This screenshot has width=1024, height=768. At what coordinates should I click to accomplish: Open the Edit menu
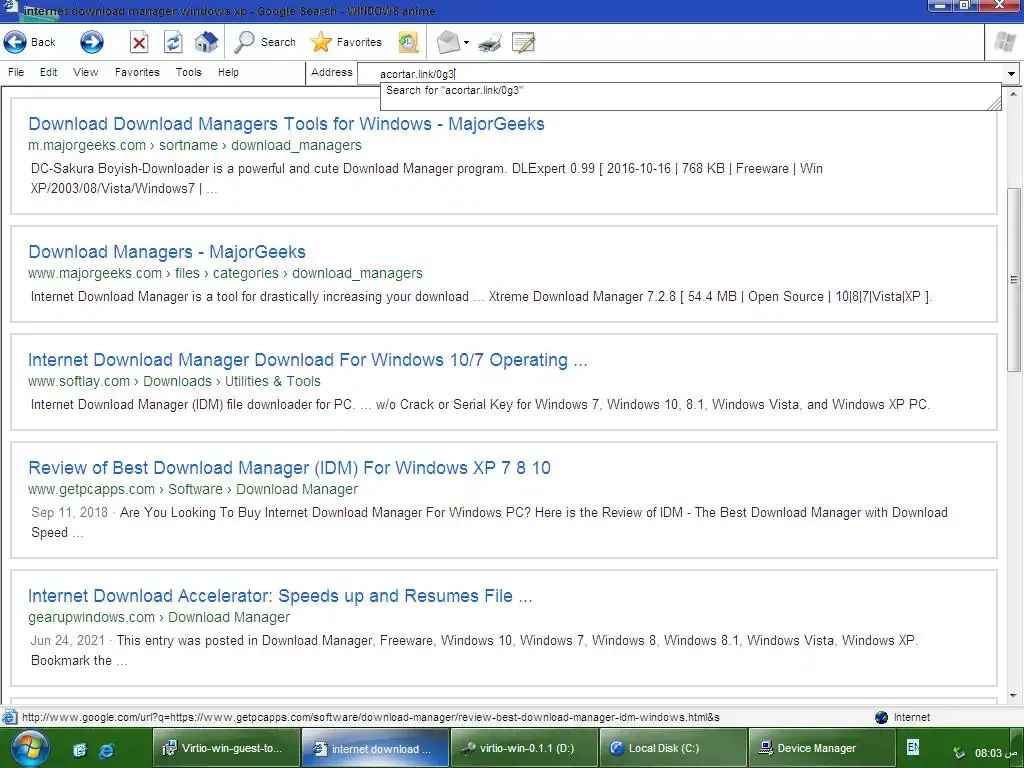point(48,72)
